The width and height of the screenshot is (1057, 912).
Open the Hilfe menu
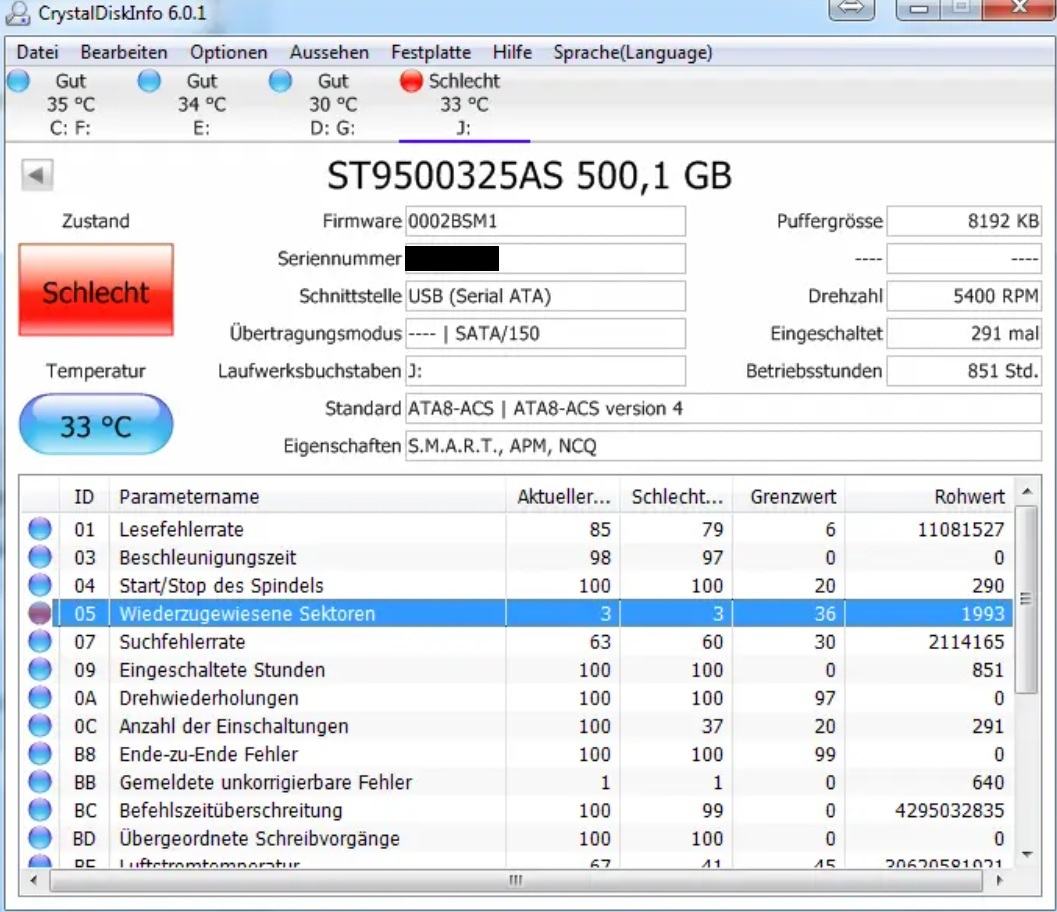tap(512, 53)
